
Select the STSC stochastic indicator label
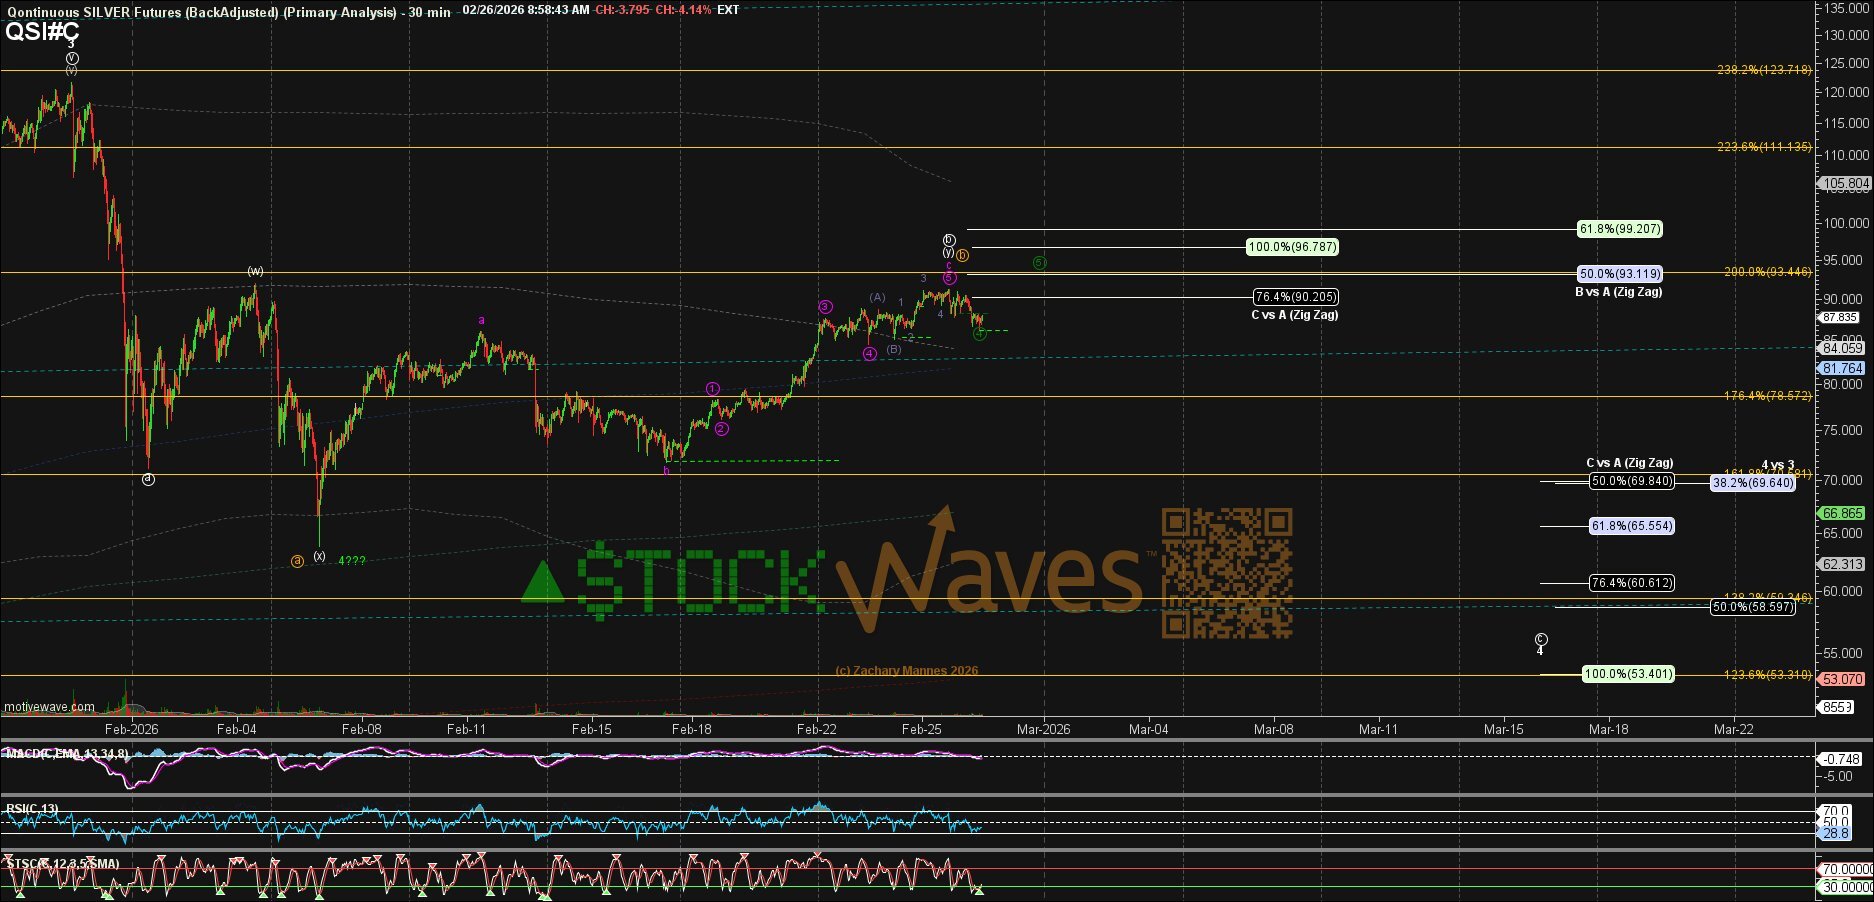pos(62,863)
